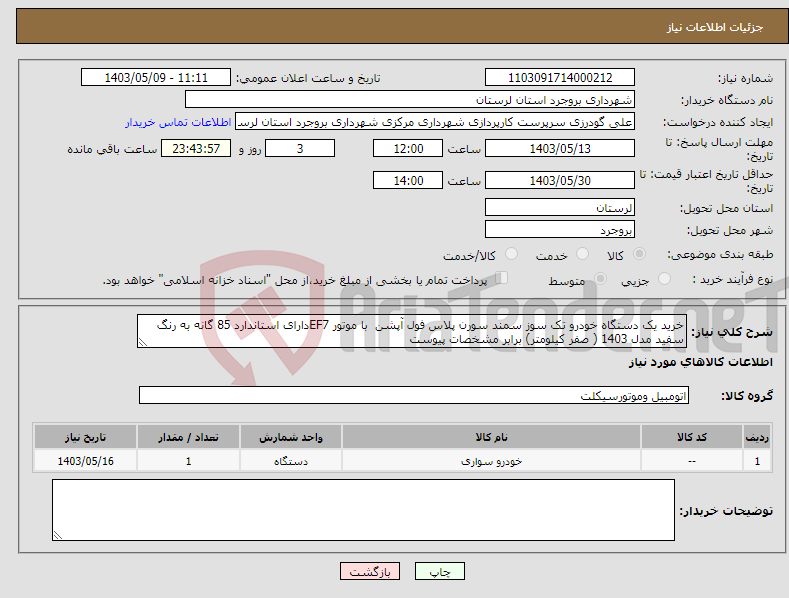Click the buyer organization name field
This screenshot has width=789, height=598.
pos(410,100)
